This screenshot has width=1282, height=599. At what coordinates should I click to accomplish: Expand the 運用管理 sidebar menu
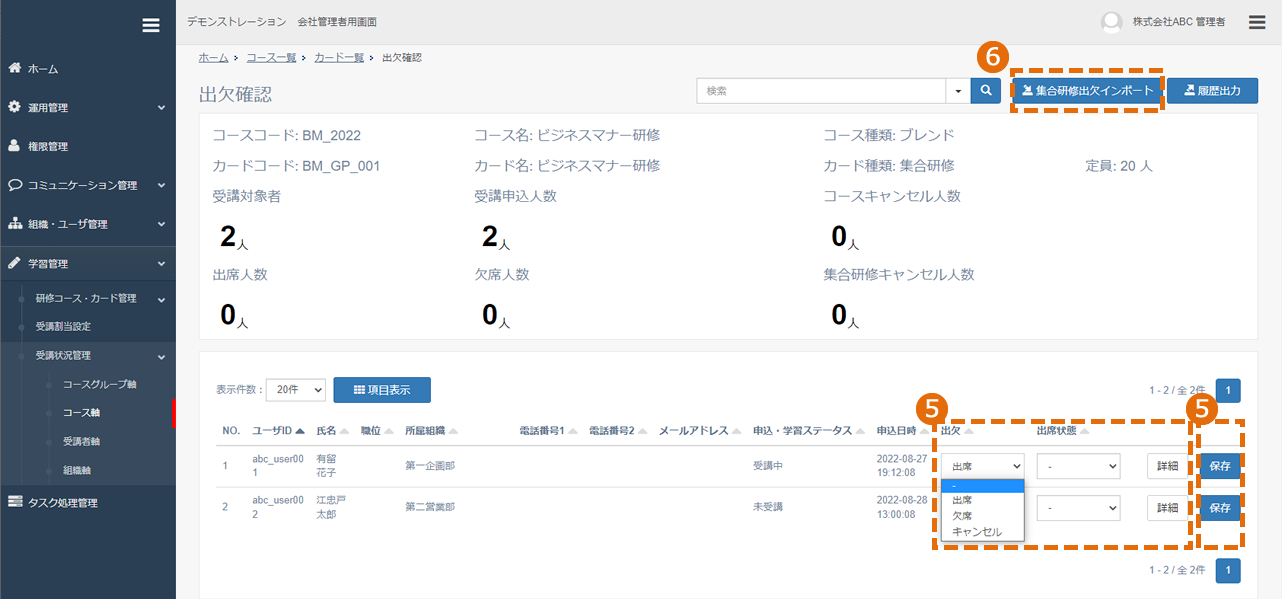point(161,107)
